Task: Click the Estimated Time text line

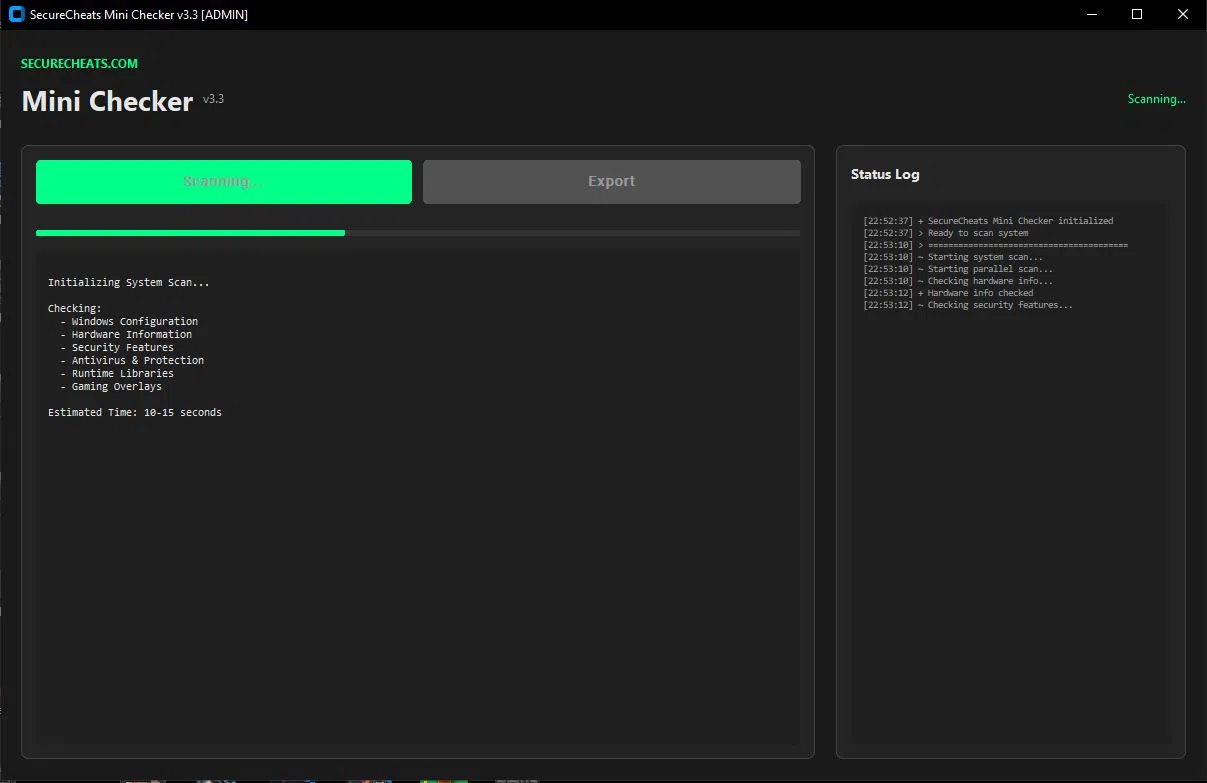Action: click(x=134, y=412)
